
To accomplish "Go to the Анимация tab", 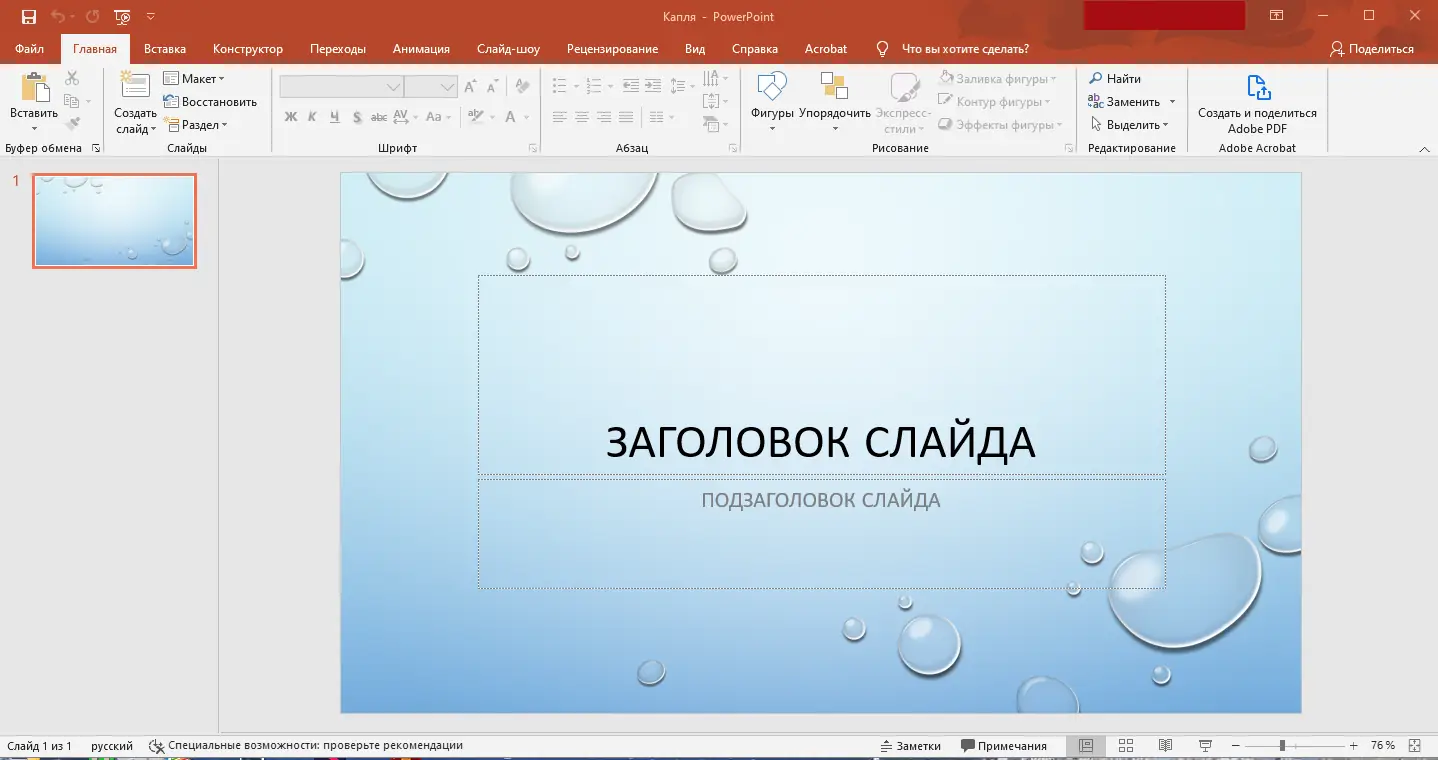I will (x=421, y=49).
